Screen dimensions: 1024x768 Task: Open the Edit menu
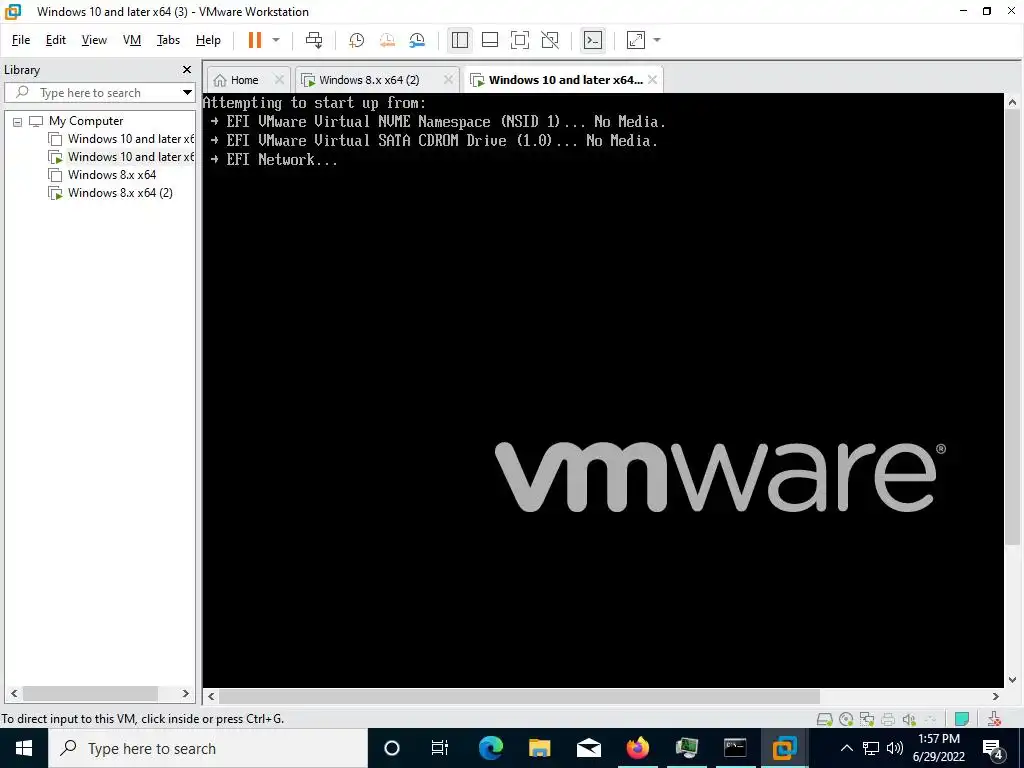point(56,40)
